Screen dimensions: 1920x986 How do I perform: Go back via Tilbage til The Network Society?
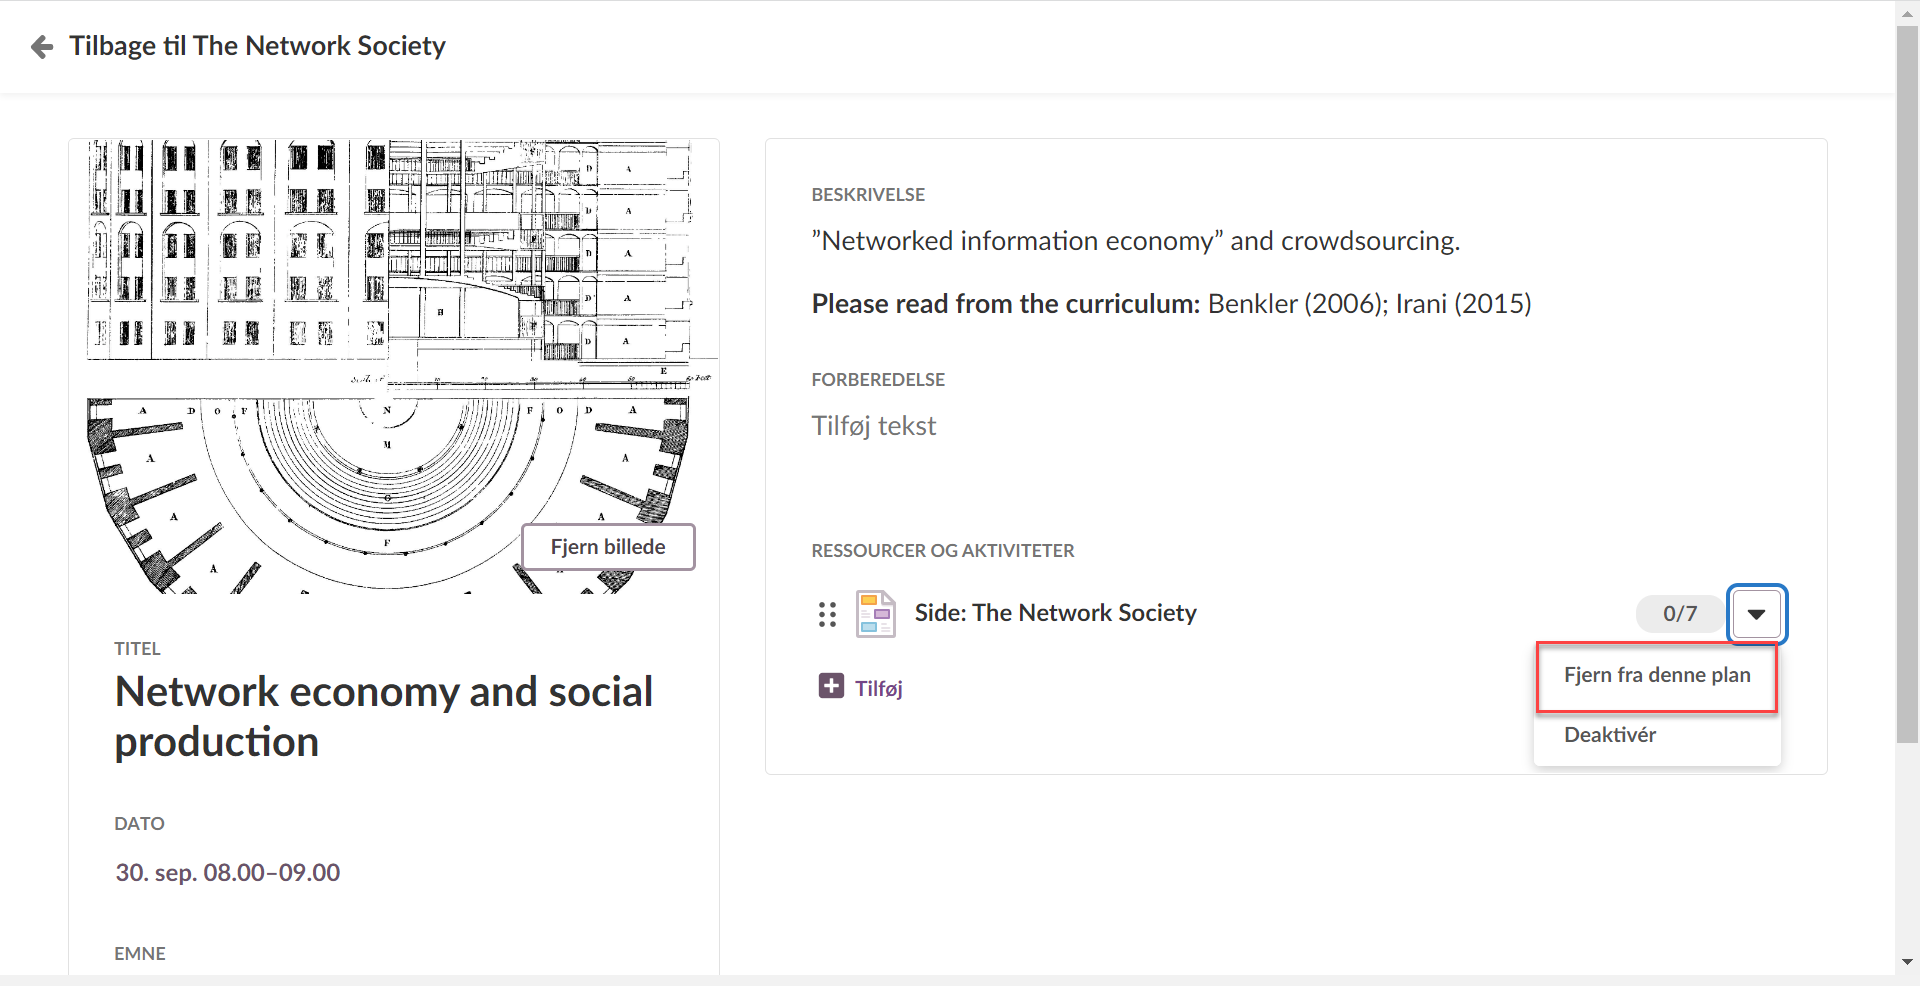pos(257,46)
